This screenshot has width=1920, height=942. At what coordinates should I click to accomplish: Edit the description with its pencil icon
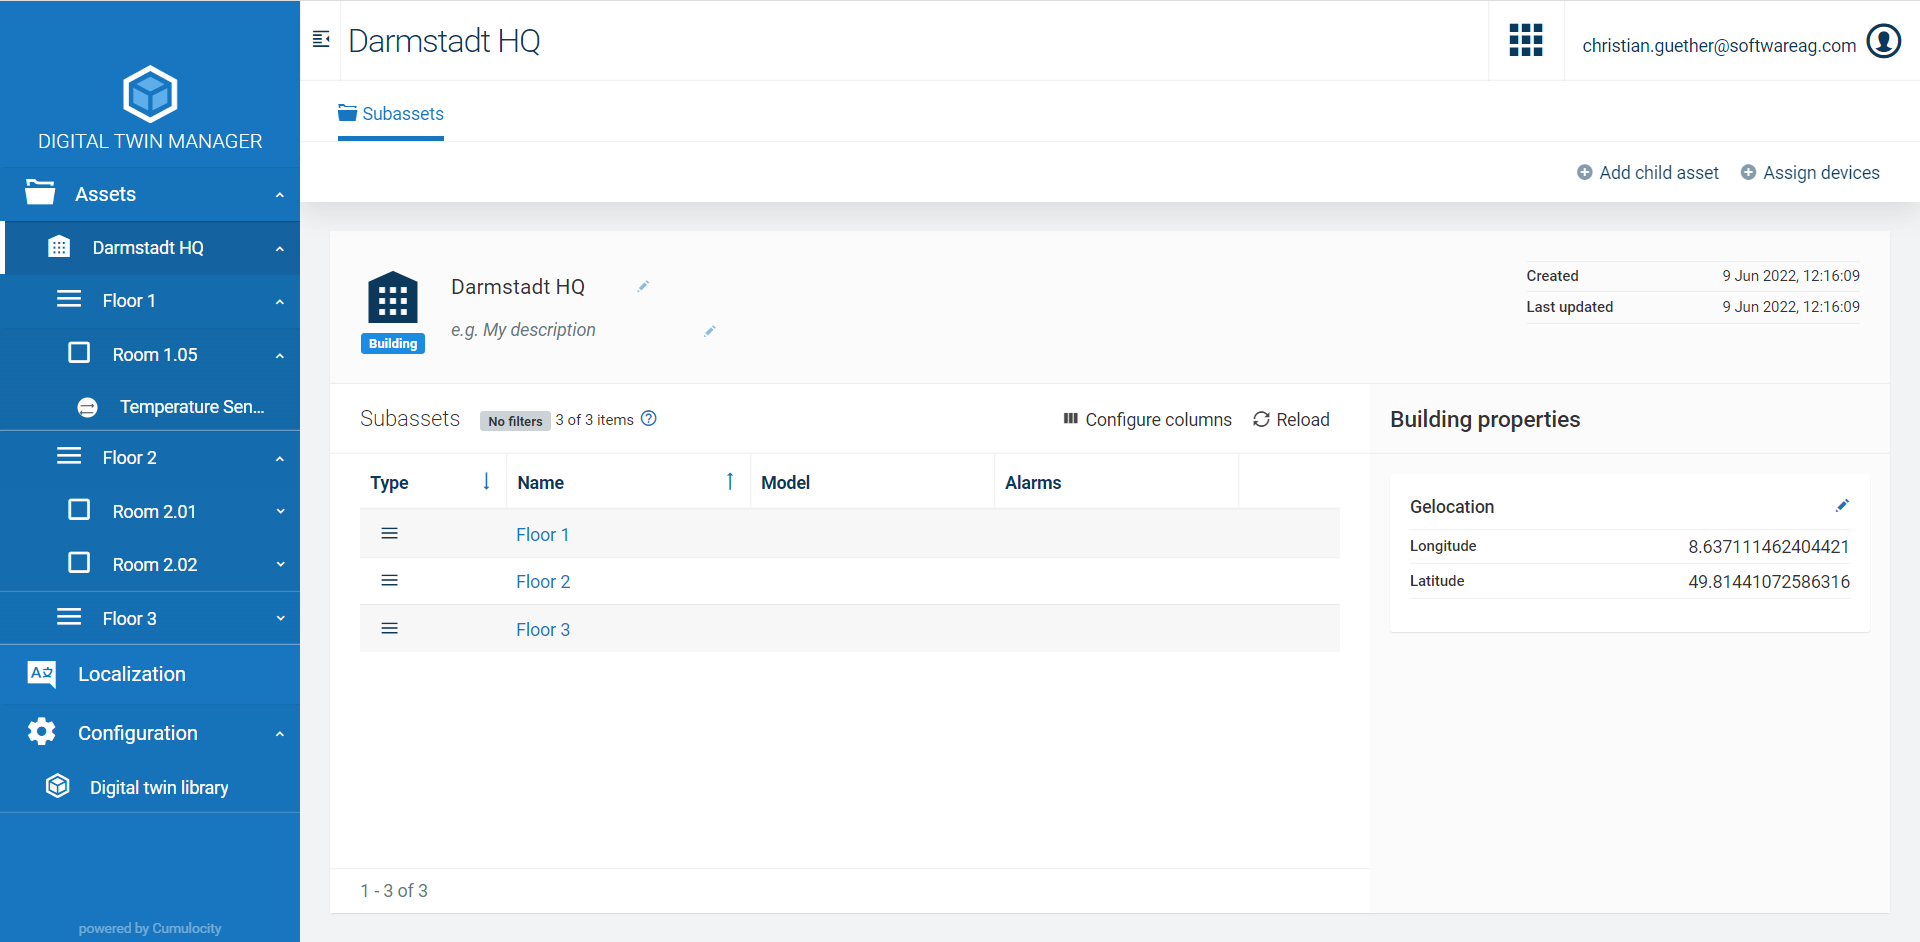(709, 331)
